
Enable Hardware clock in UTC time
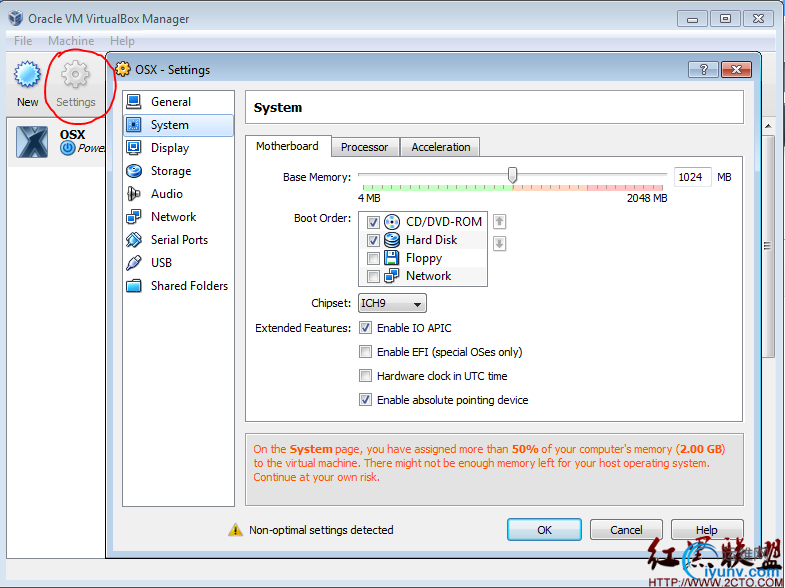(x=365, y=376)
